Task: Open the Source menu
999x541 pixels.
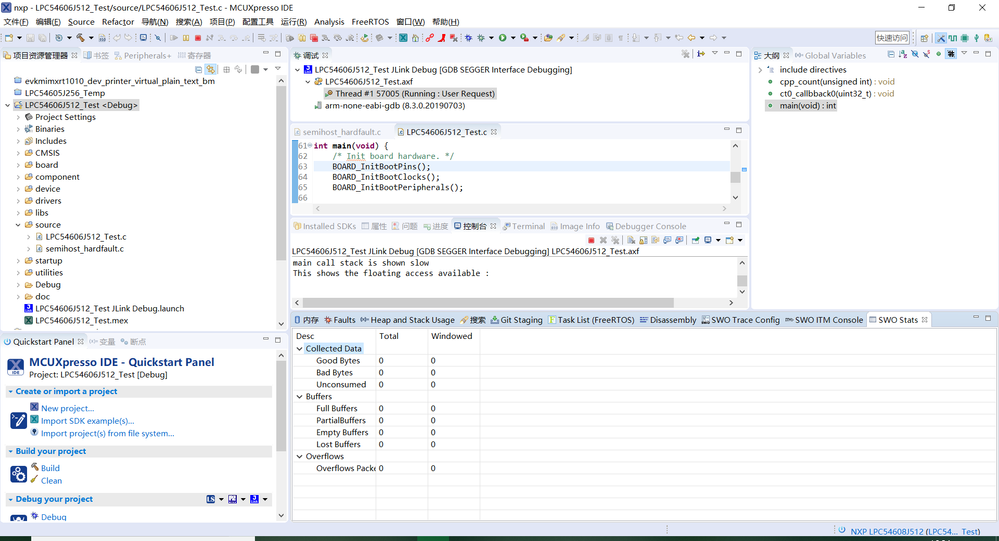Action: pos(81,22)
